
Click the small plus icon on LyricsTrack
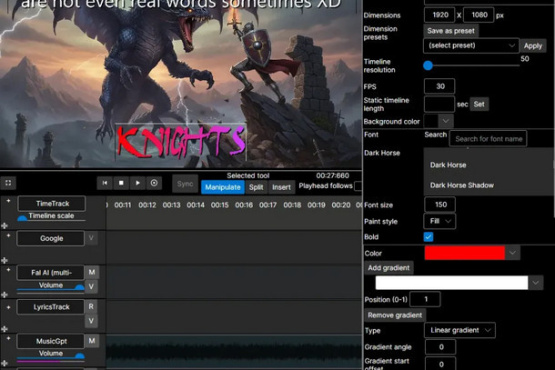8,307
